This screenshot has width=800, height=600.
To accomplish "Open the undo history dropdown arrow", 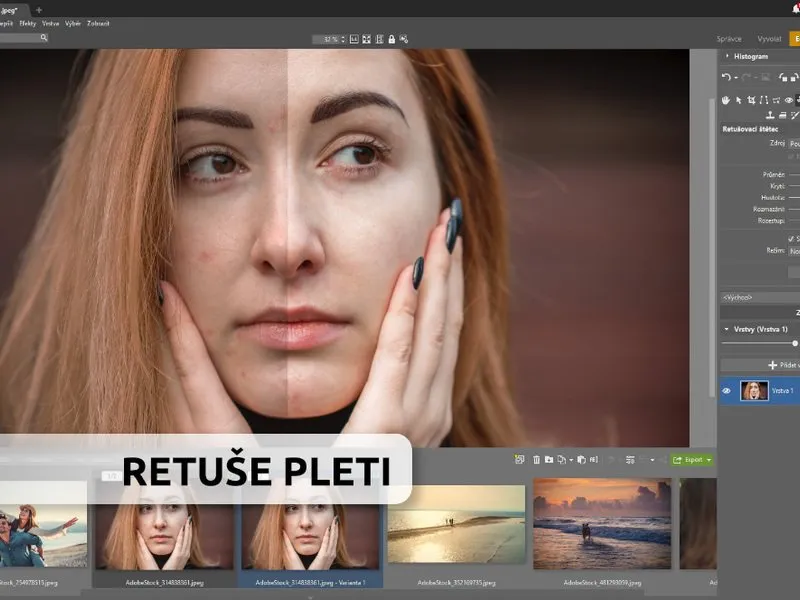I will pyautogui.click(x=736, y=78).
